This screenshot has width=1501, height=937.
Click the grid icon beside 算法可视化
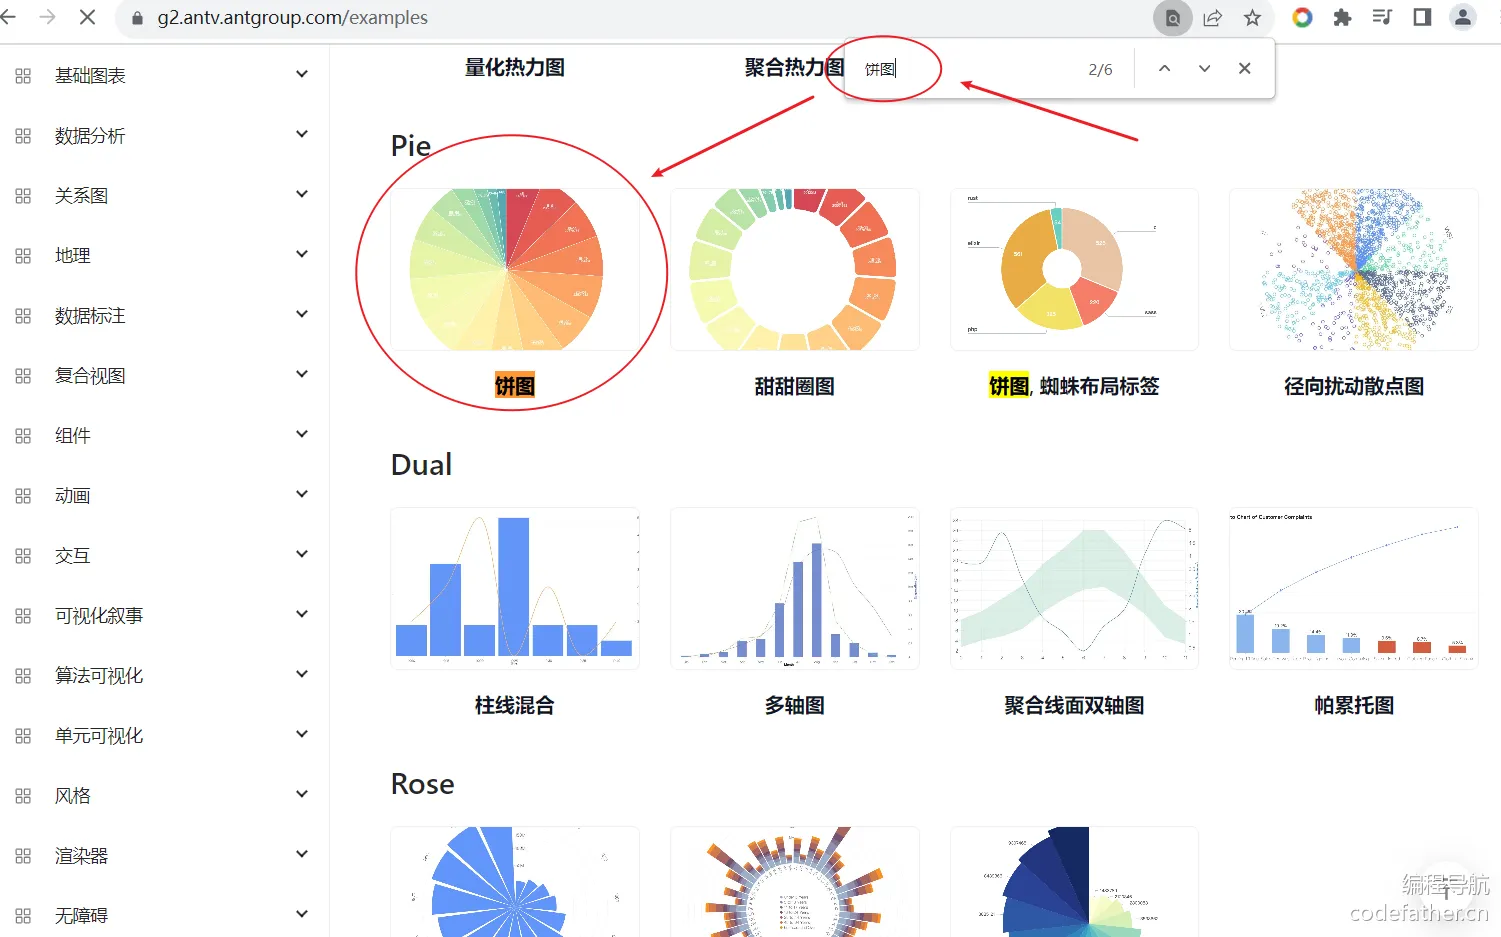click(23, 676)
